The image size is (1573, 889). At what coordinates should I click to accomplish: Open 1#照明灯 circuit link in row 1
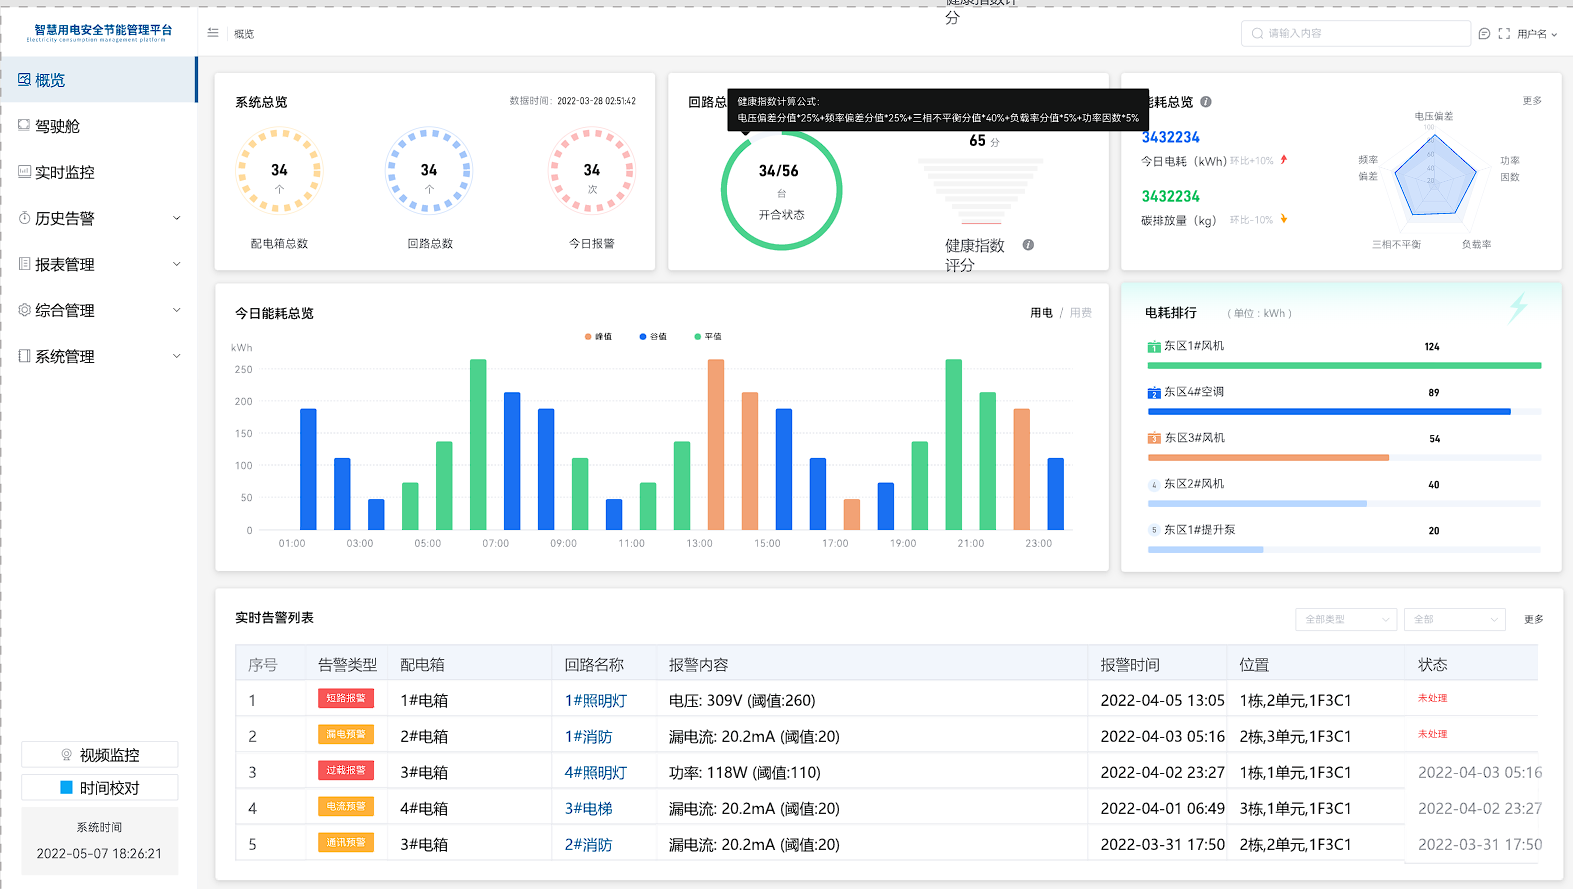pyautogui.click(x=596, y=700)
